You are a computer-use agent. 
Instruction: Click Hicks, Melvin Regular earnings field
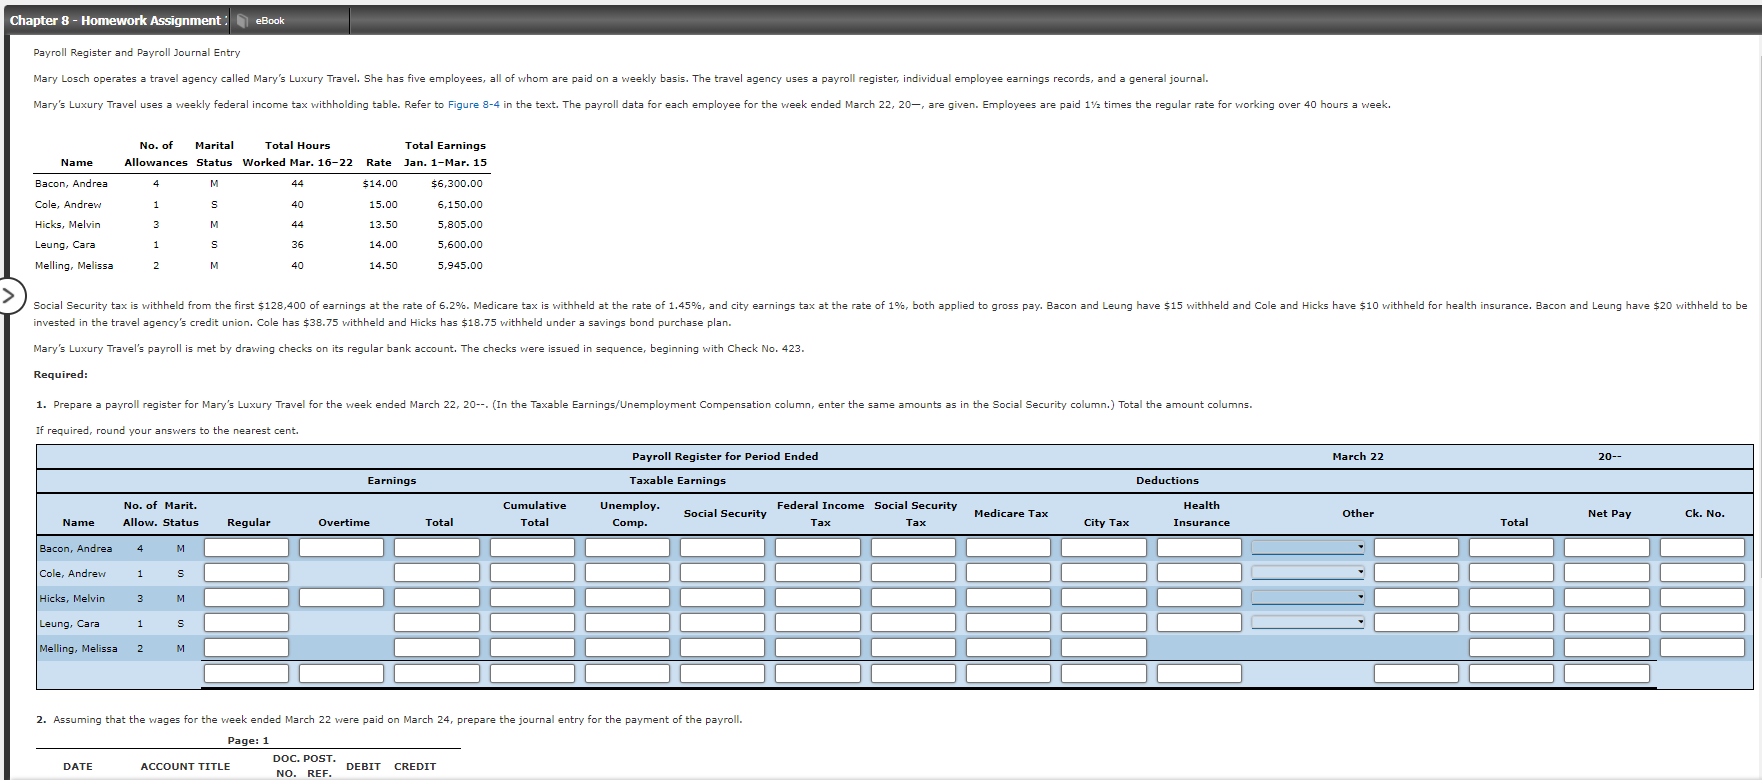click(x=246, y=598)
